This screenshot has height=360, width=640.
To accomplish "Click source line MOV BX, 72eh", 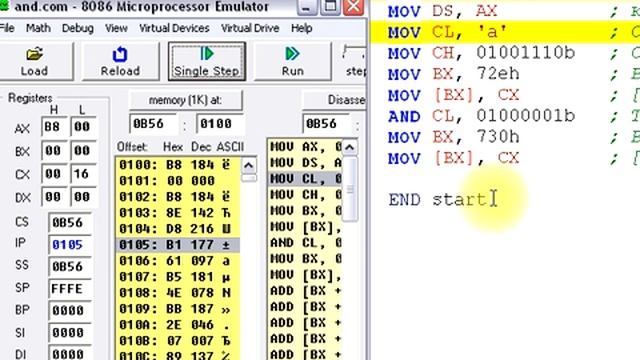I will [454, 74].
